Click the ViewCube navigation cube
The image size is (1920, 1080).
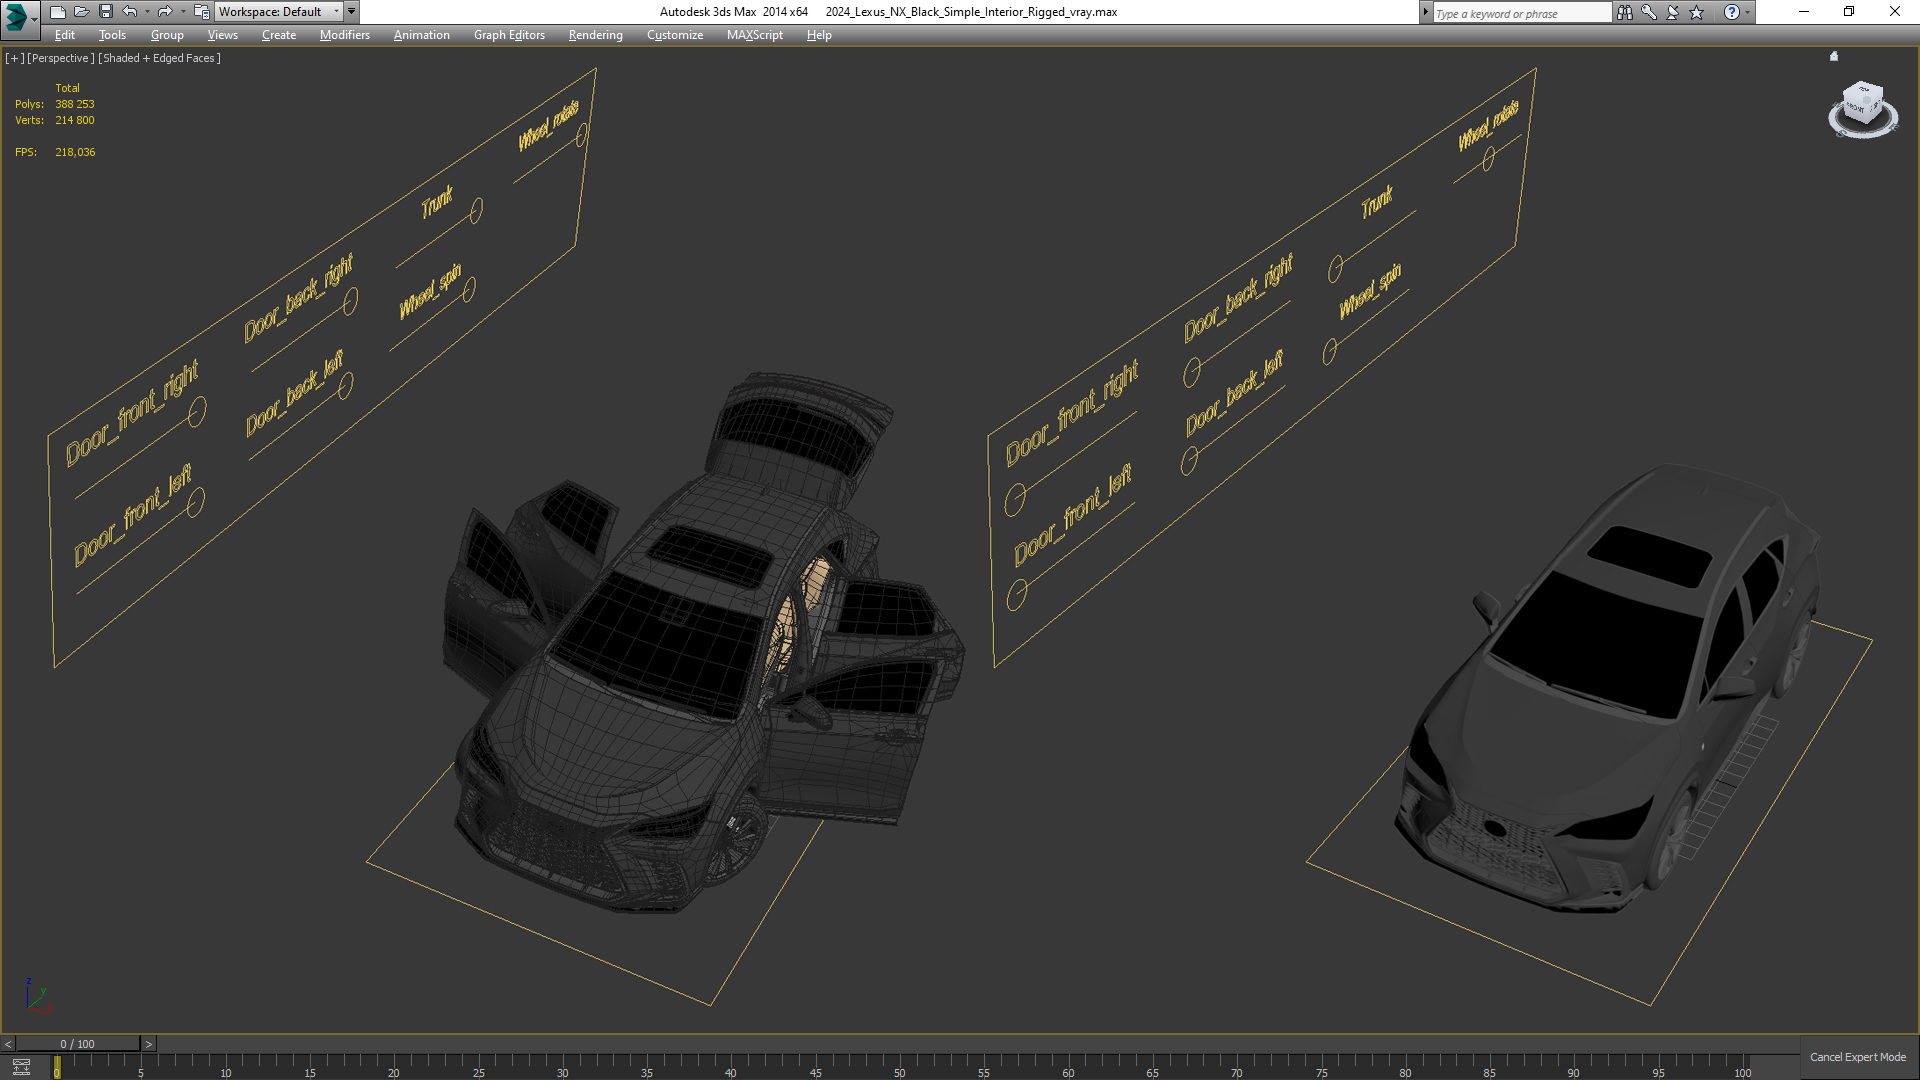[1863, 104]
